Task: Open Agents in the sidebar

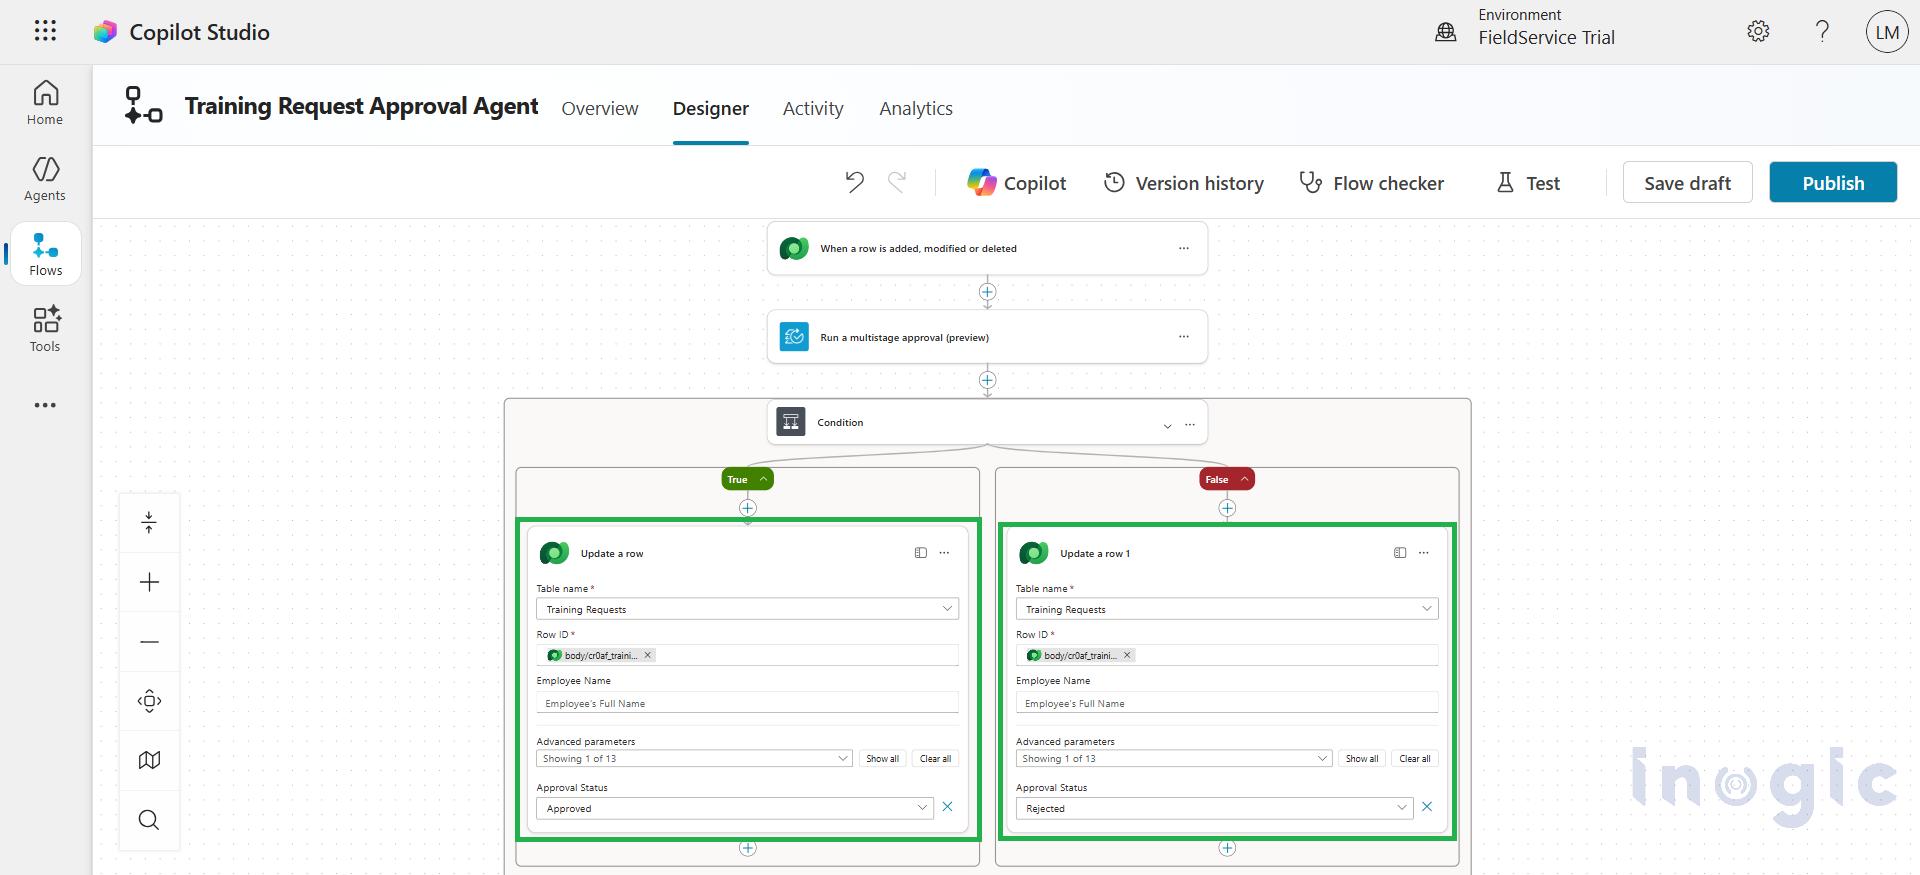Action: coord(45,179)
